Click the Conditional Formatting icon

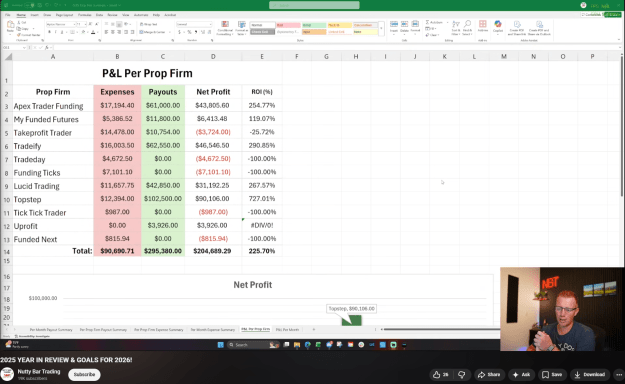click(x=225, y=25)
